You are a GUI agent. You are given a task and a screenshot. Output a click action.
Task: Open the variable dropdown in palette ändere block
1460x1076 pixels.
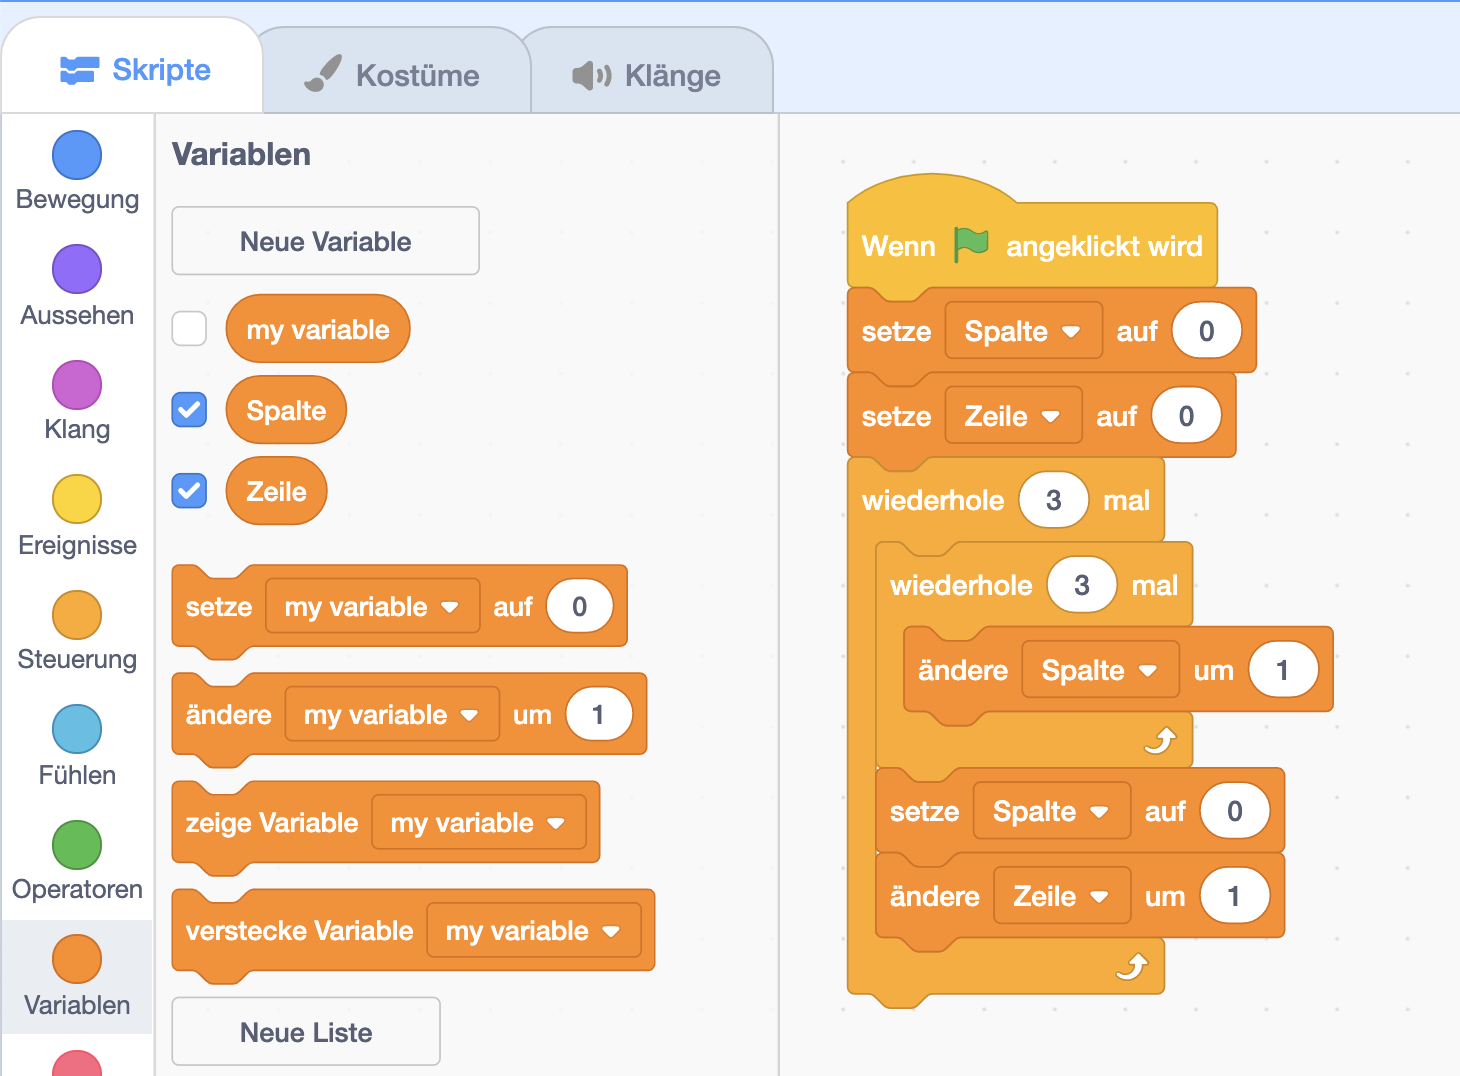coord(392,714)
